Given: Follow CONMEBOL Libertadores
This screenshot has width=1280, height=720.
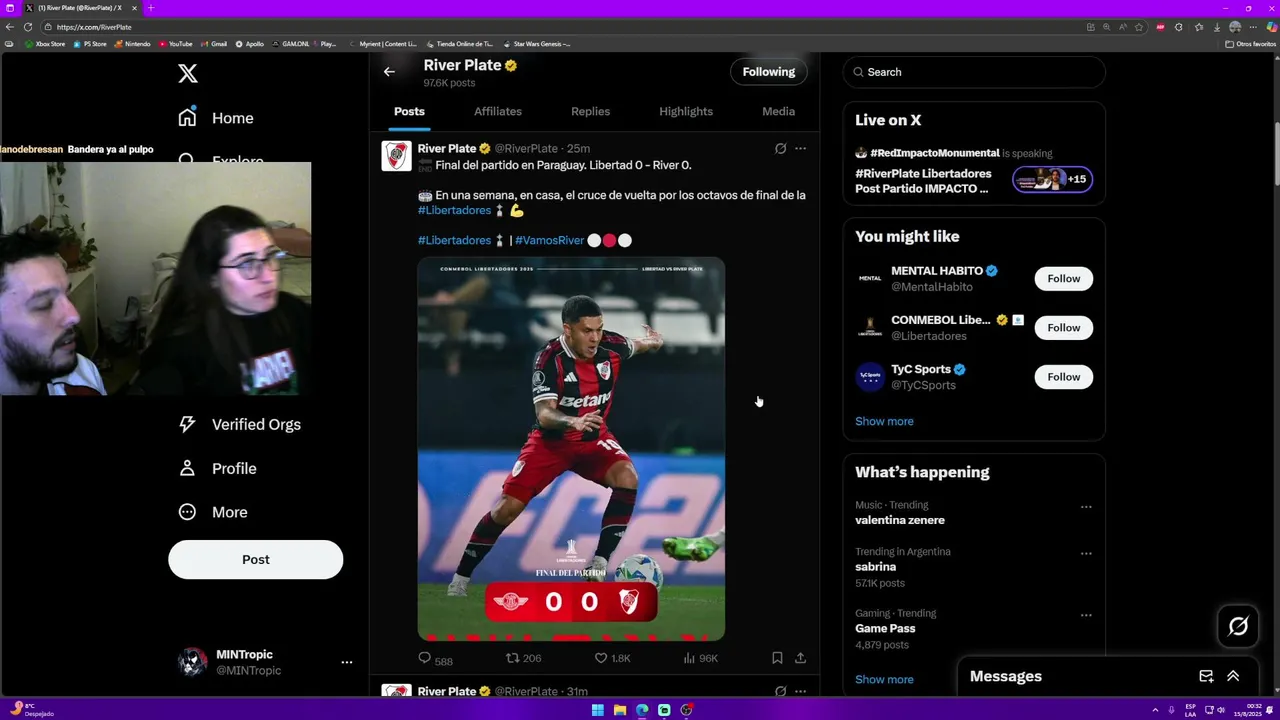Looking at the screenshot, I should [x=1064, y=328].
